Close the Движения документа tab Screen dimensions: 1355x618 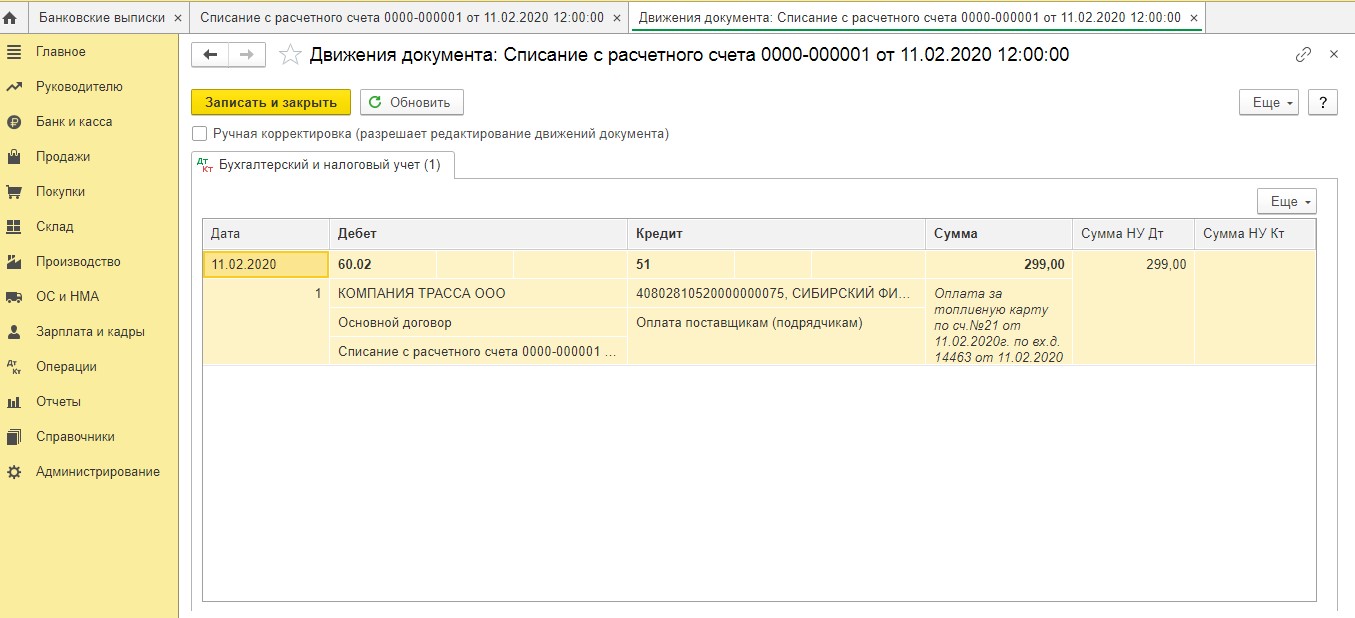click(1192, 18)
